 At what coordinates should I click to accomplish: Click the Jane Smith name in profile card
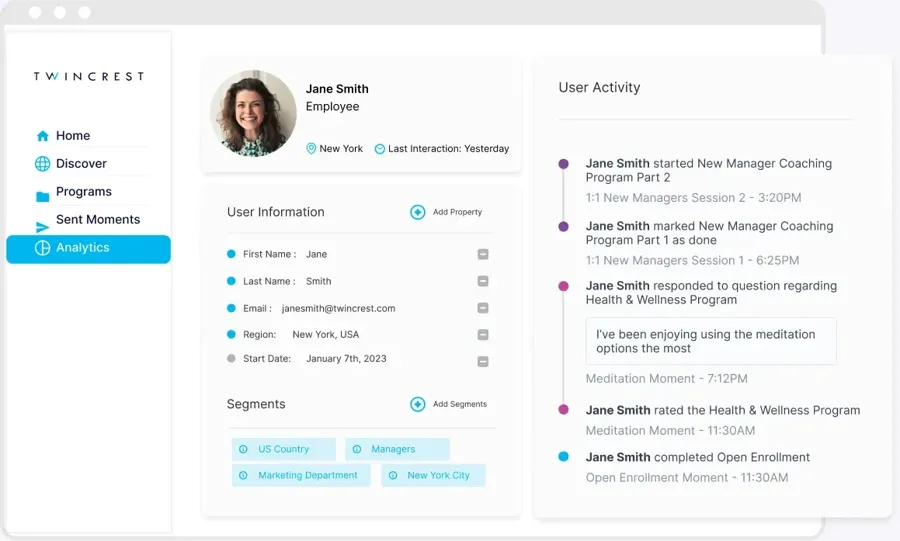point(337,89)
